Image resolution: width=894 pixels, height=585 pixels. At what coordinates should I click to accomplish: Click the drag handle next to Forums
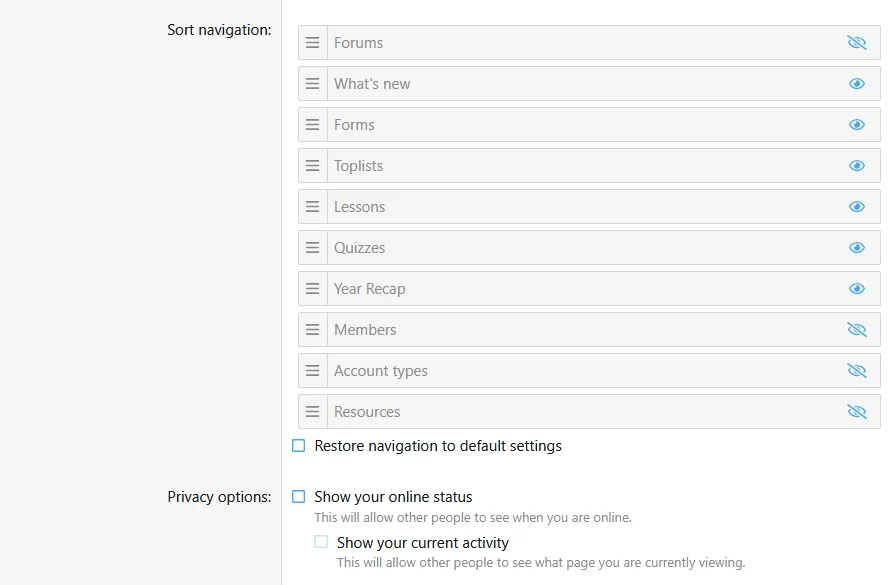(312, 42)
